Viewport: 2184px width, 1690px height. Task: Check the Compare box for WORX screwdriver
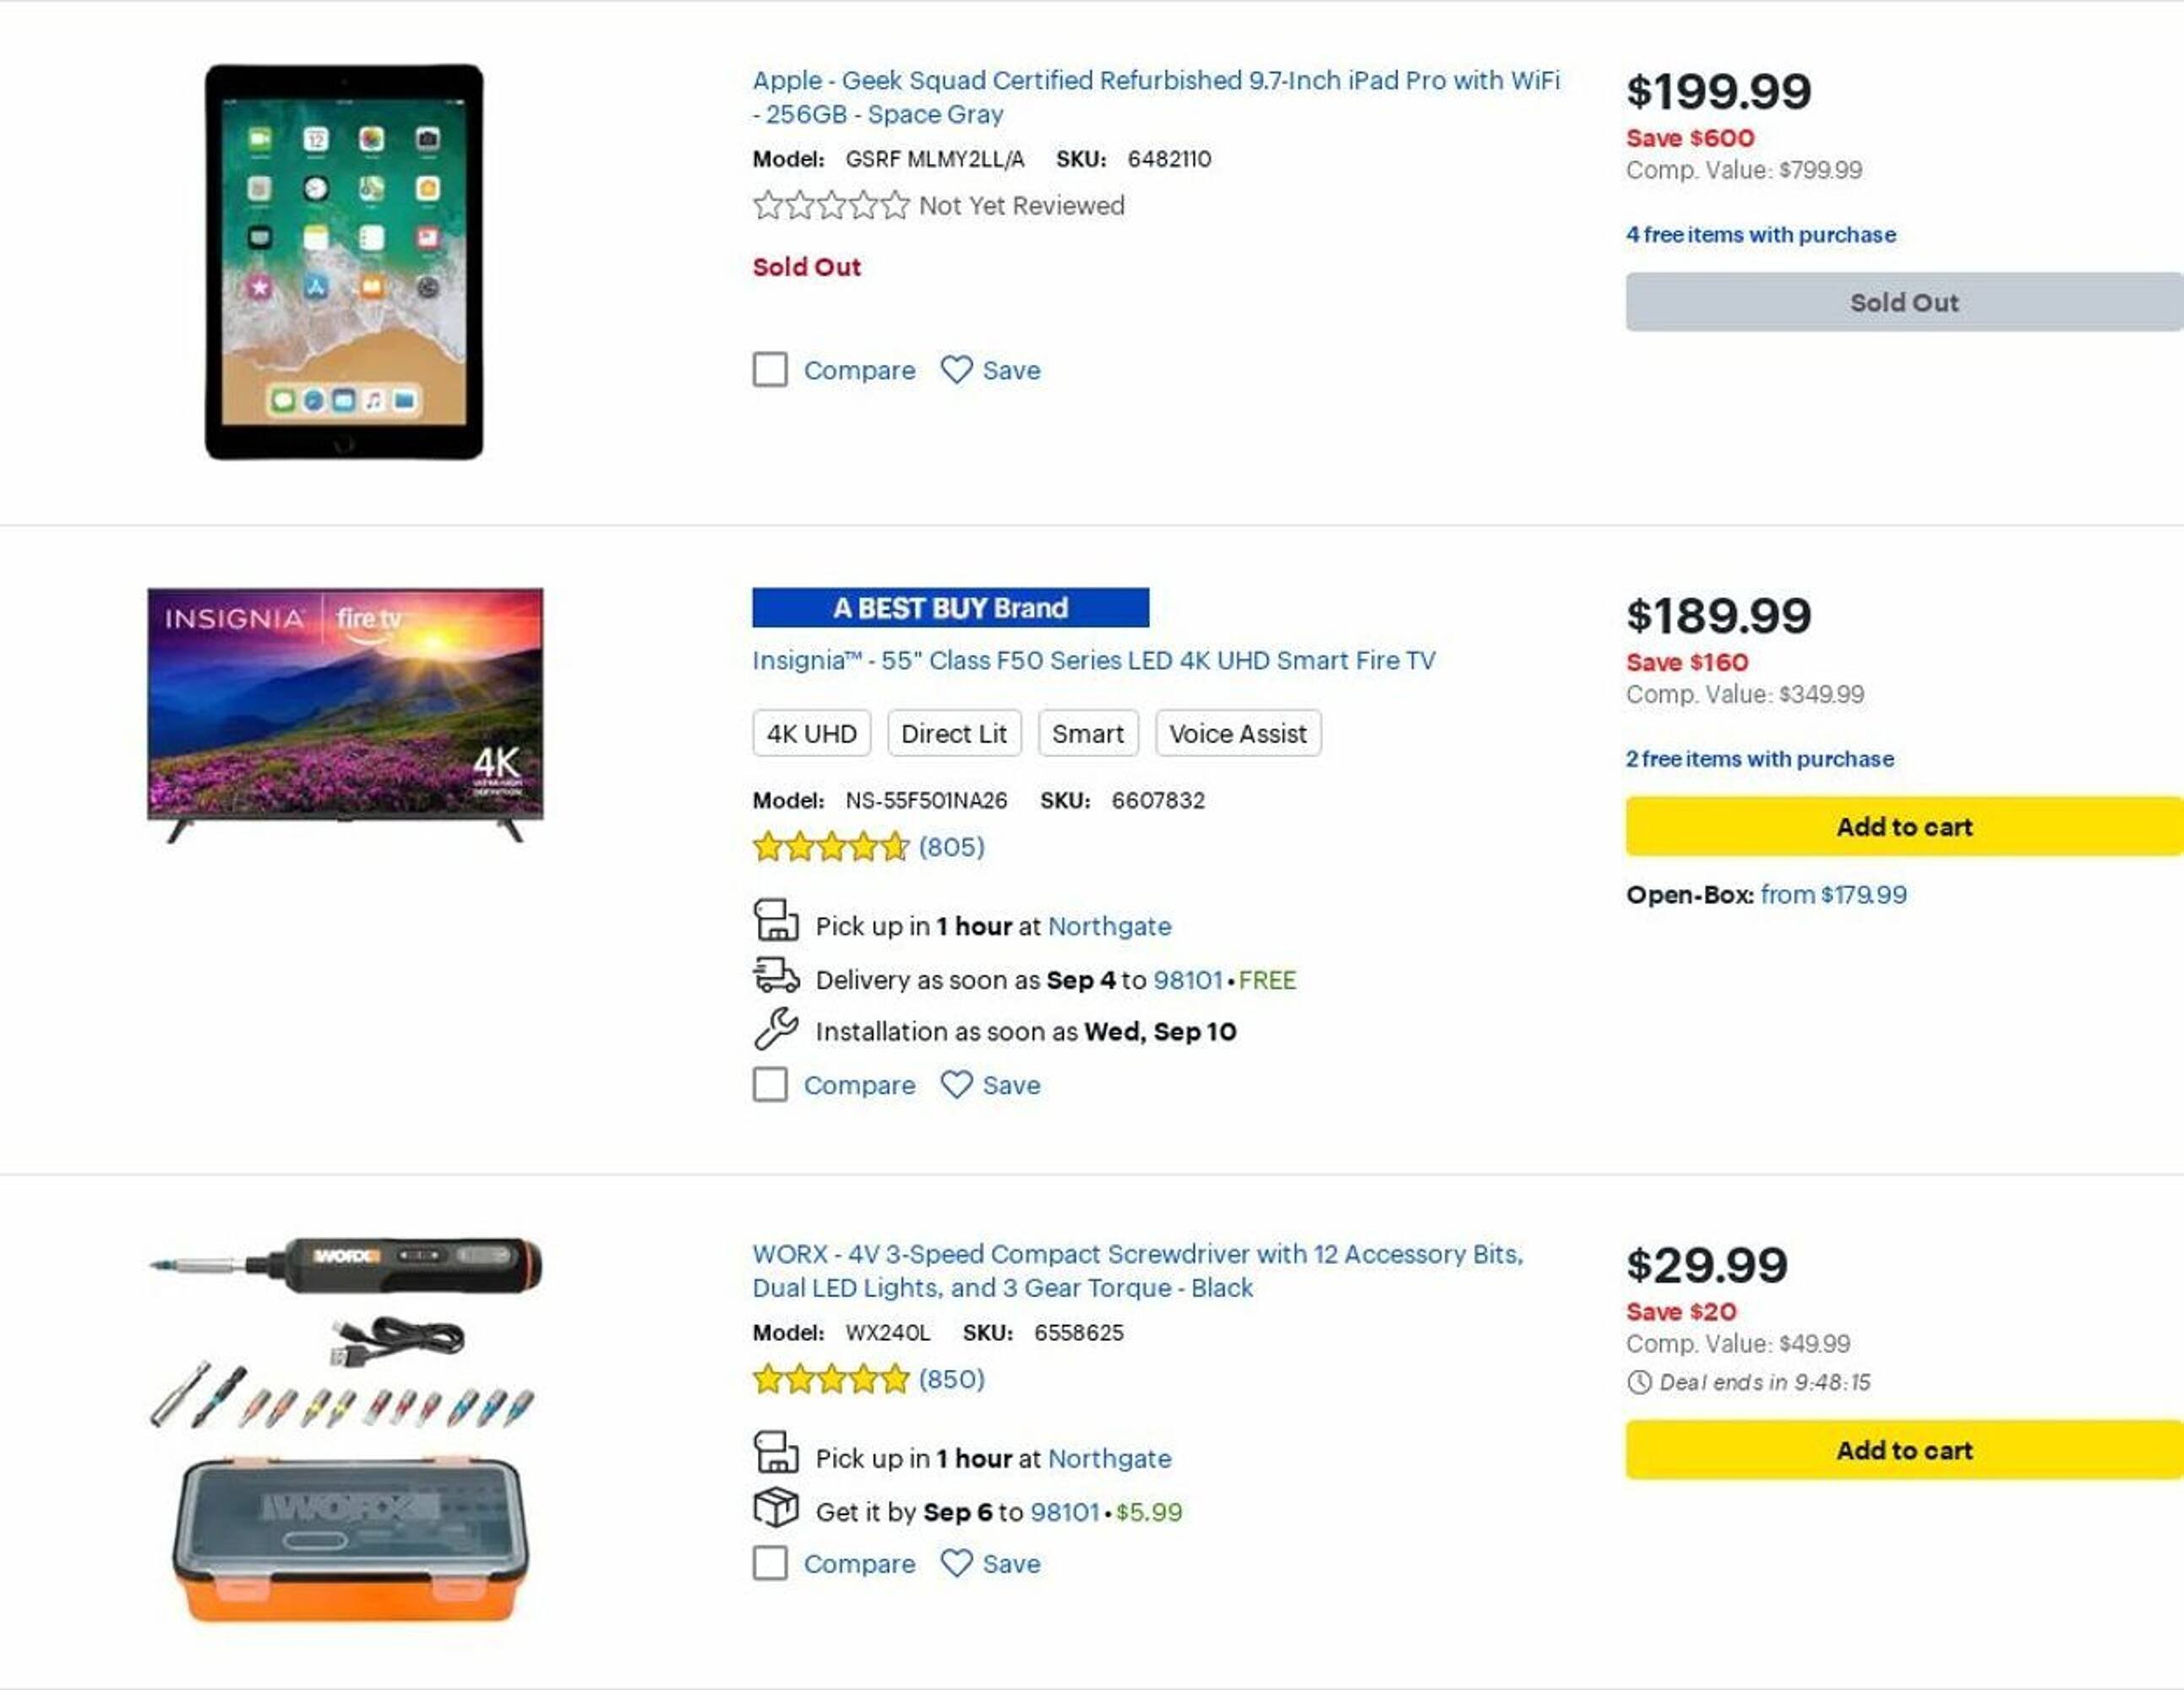(769, 1563)
